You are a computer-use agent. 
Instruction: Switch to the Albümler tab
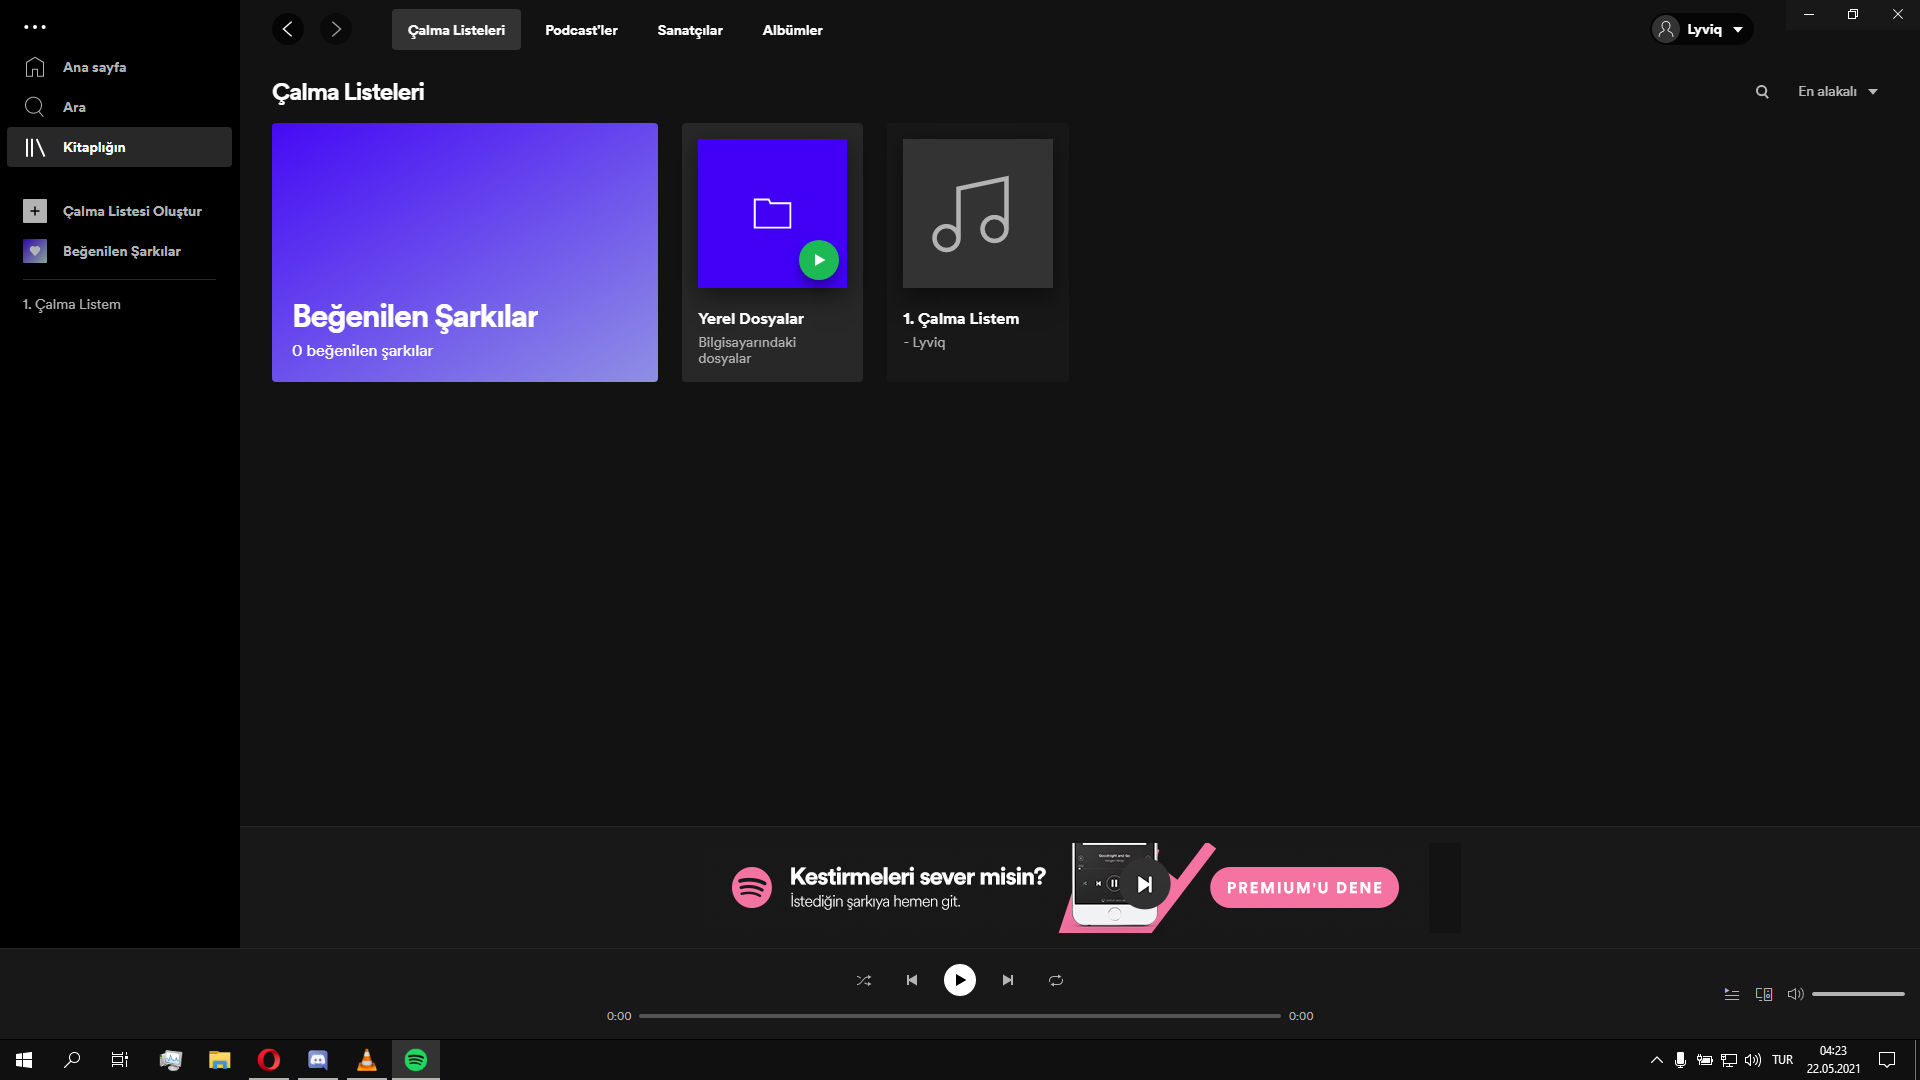tap(792, 30)
